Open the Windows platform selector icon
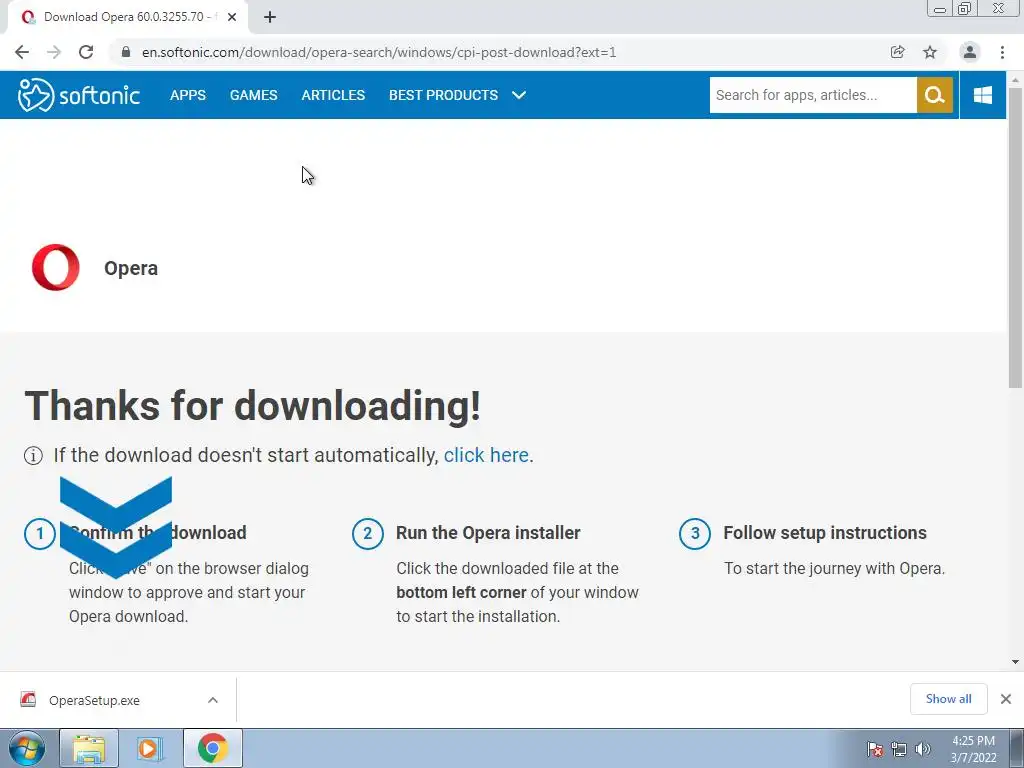The width and height of the screenshot is (1024, 768). (982, 95)
